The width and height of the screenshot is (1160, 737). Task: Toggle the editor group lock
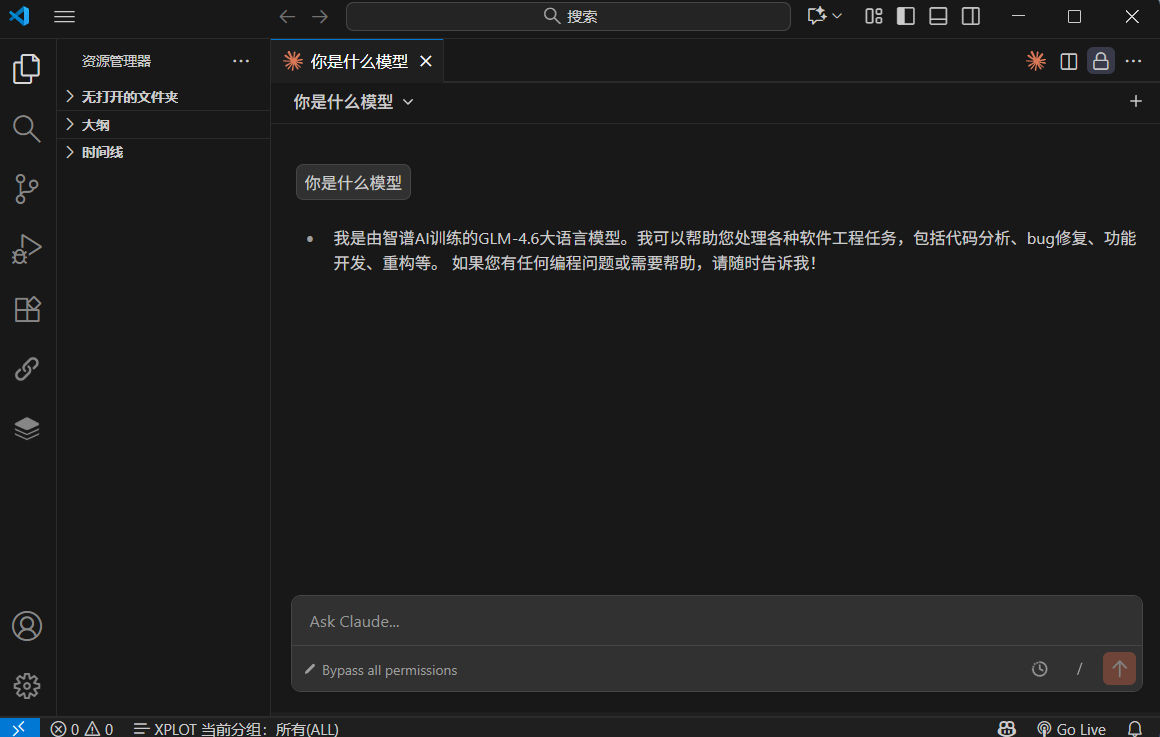point(1100,61)
